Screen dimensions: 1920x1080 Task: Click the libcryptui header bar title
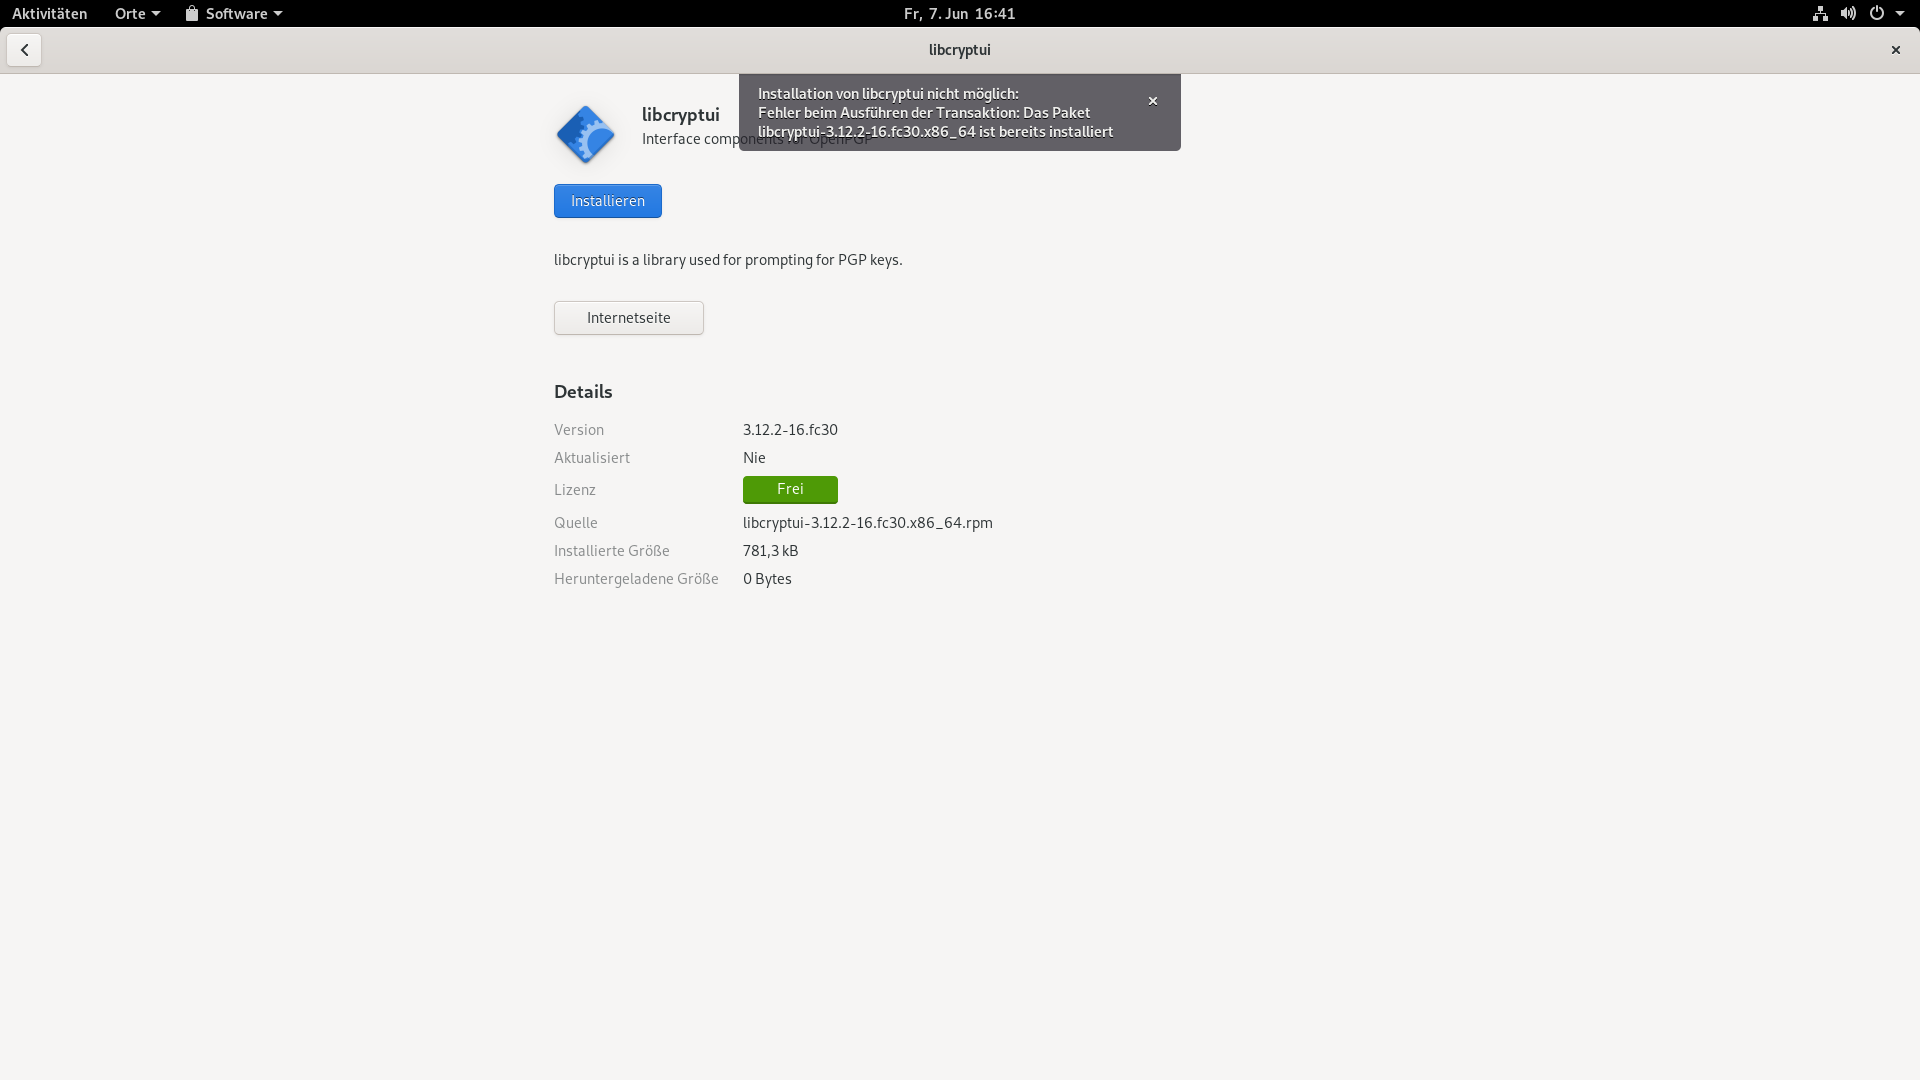point(959,50)
